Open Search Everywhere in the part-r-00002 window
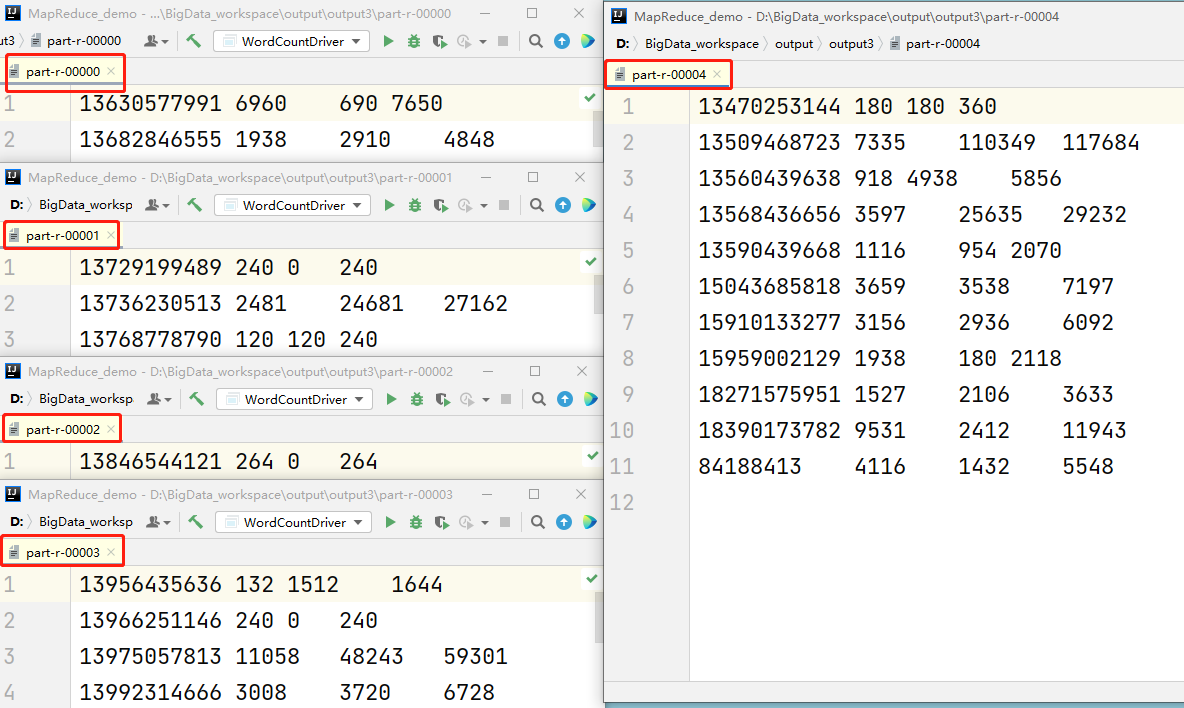1184x708 pixels. point(538,399)
